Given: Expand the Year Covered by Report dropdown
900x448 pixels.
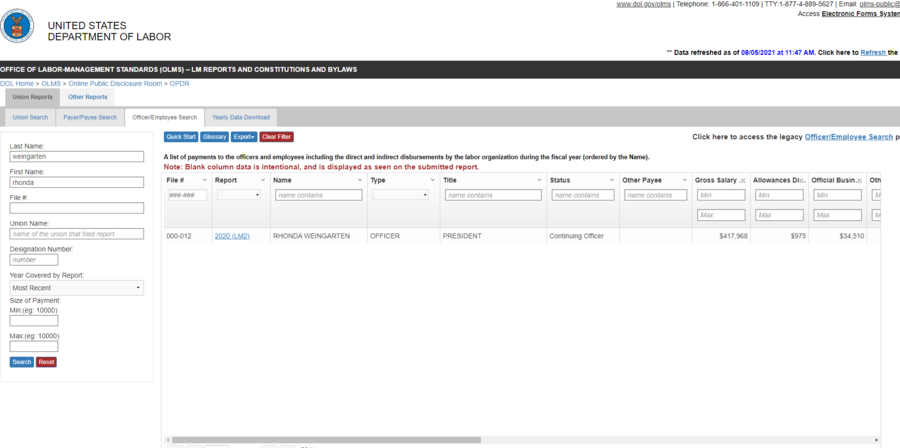Looking at the screenshot, I should 77,288.
